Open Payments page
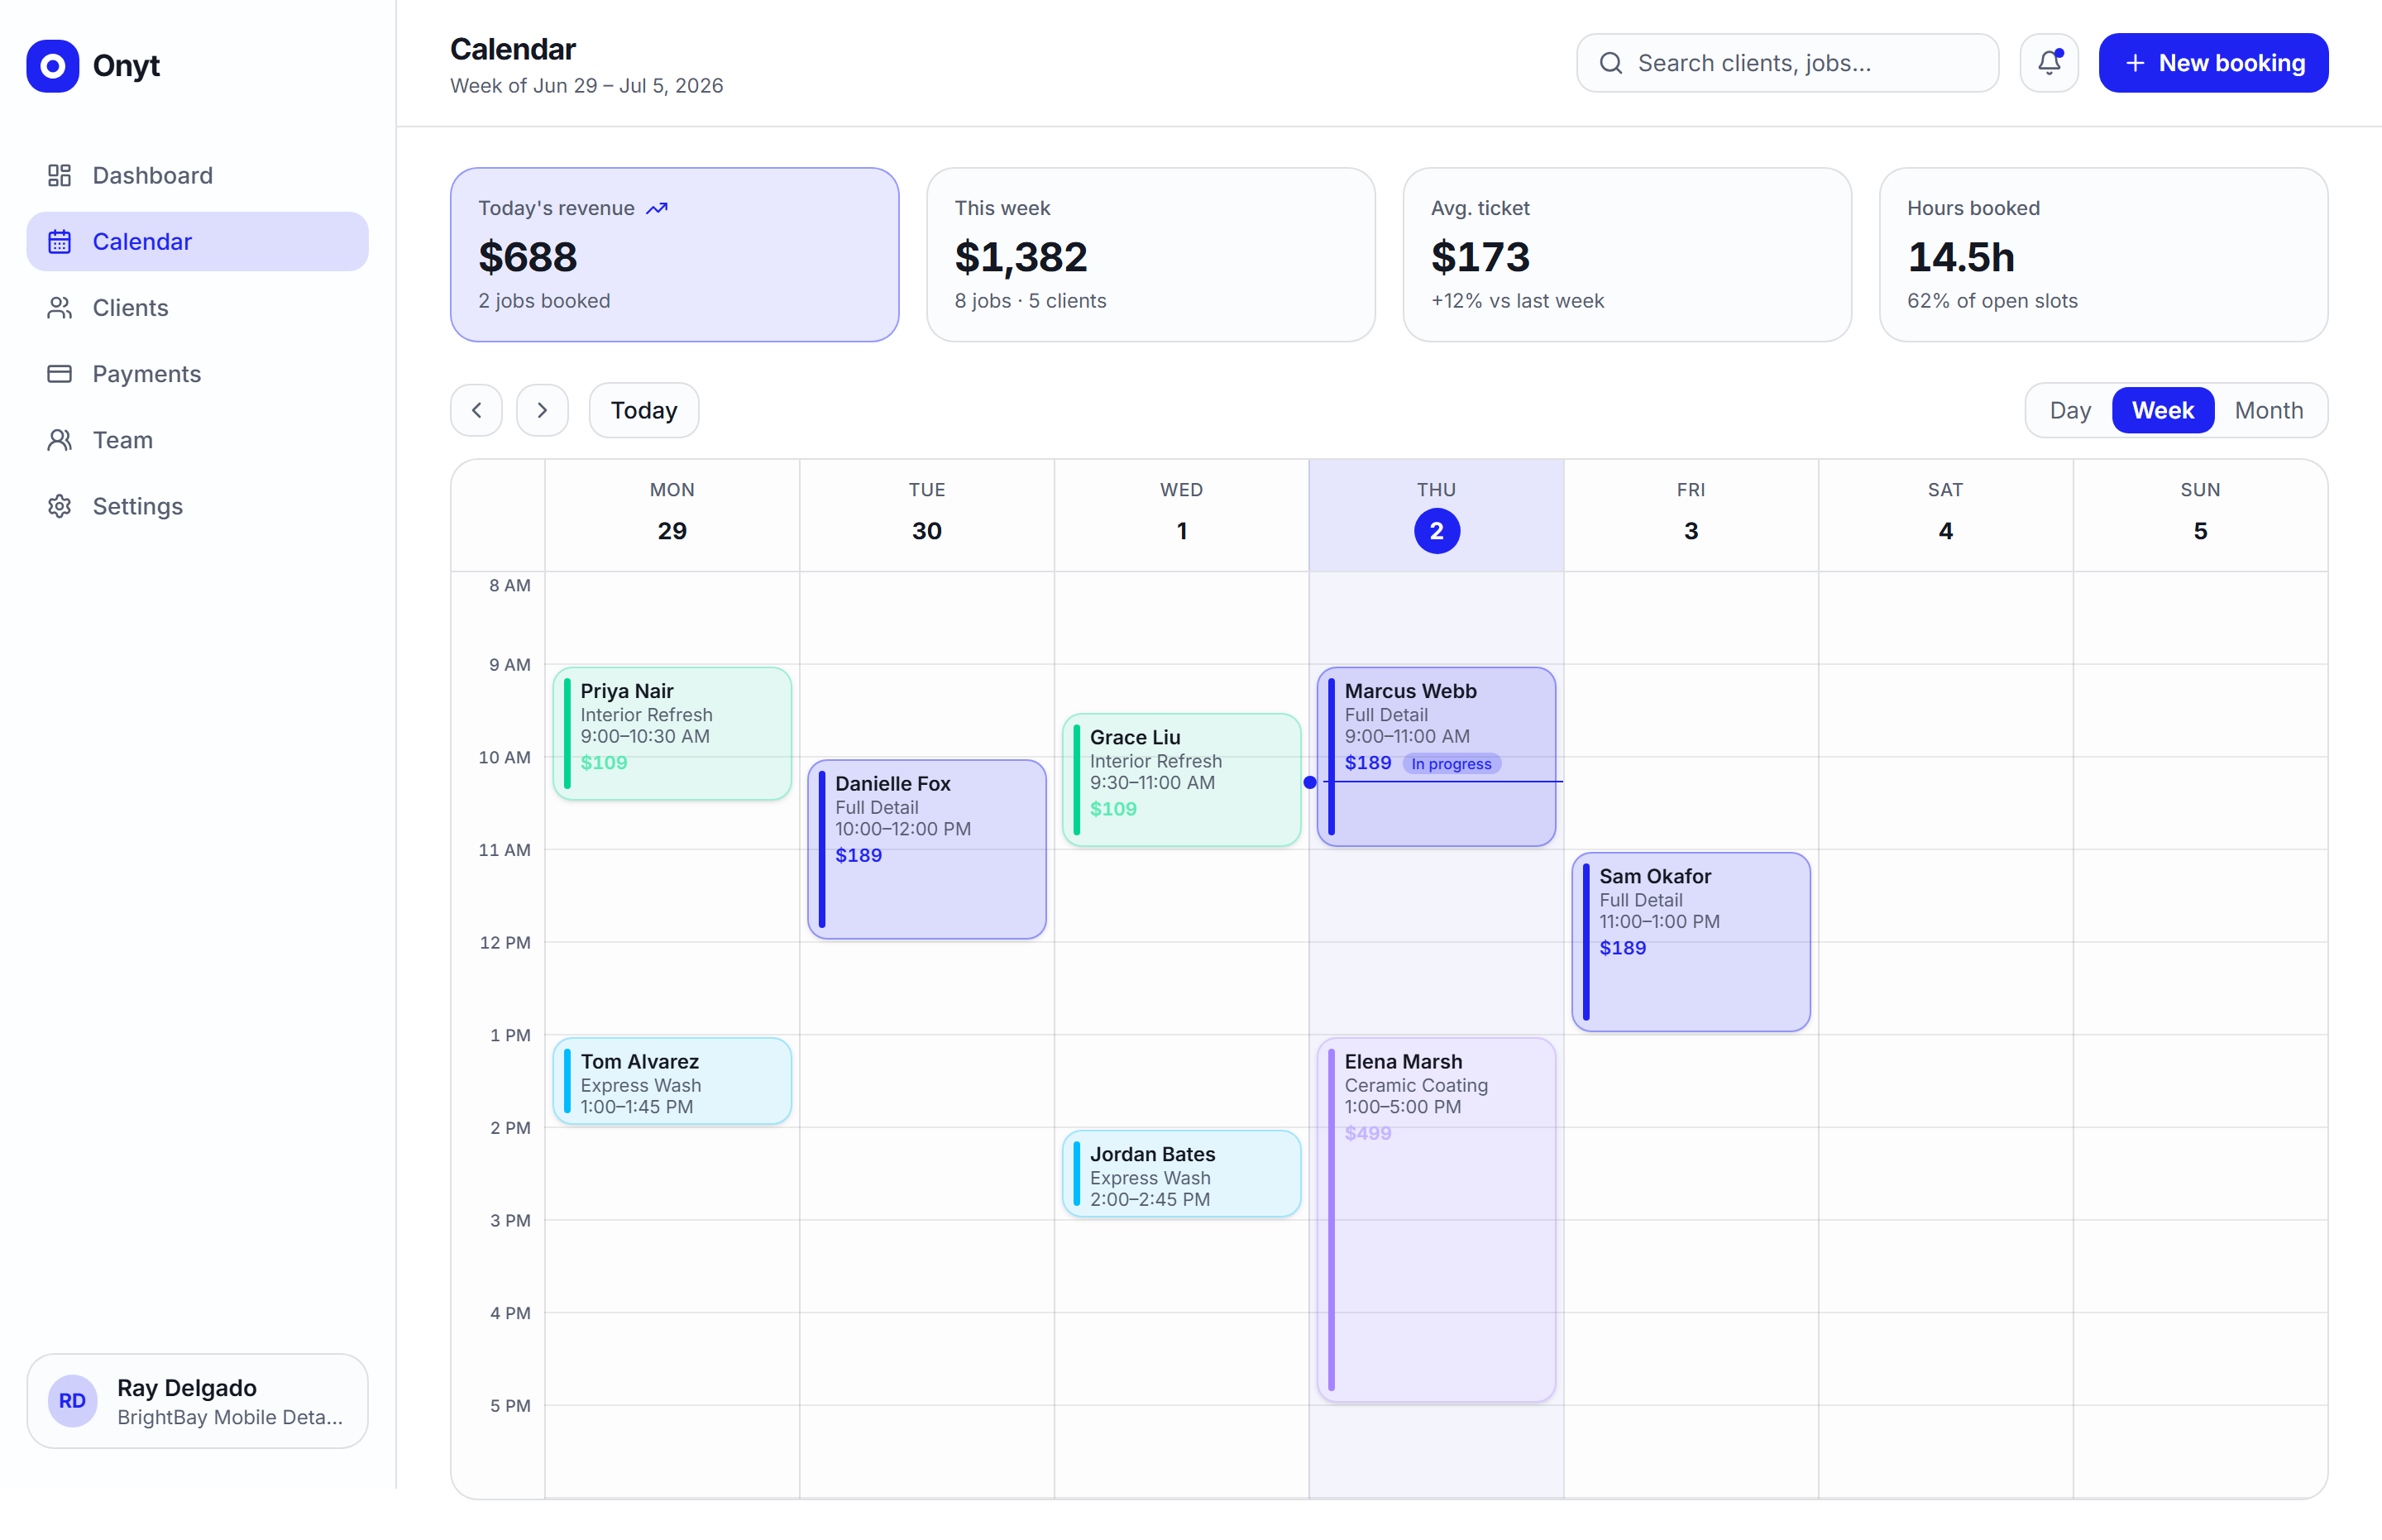 pyautogui.click(x=197, y=373)
